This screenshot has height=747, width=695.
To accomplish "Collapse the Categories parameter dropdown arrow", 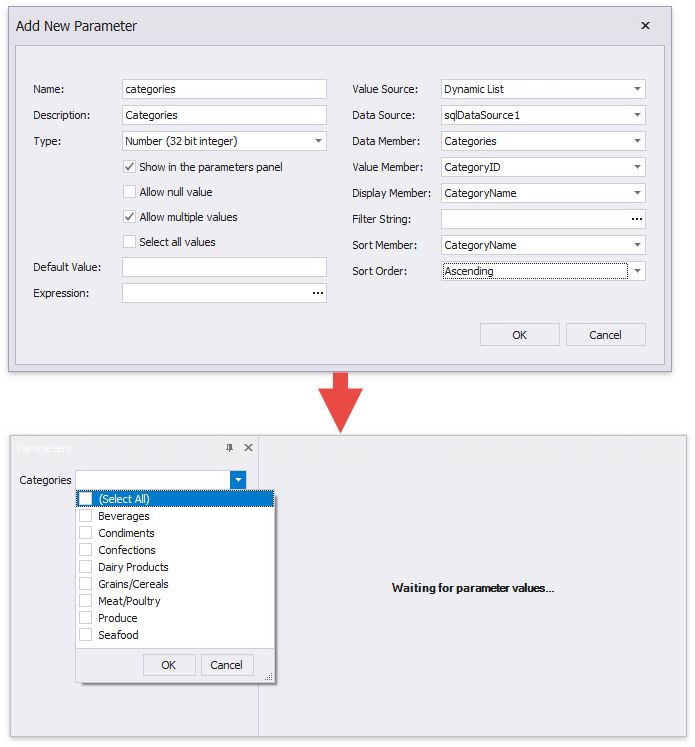I will tap(238, 481).
